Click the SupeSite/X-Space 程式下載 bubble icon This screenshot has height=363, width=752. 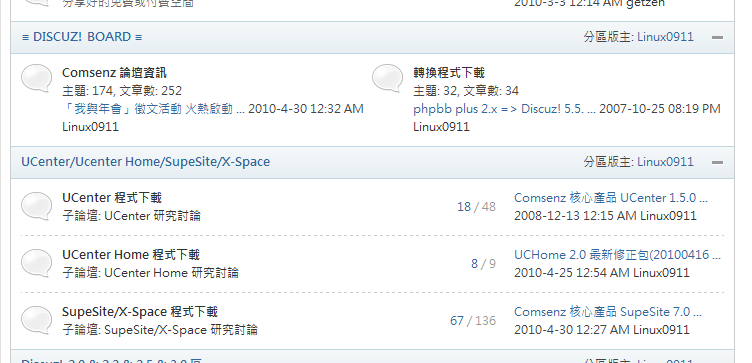[36, 320]
